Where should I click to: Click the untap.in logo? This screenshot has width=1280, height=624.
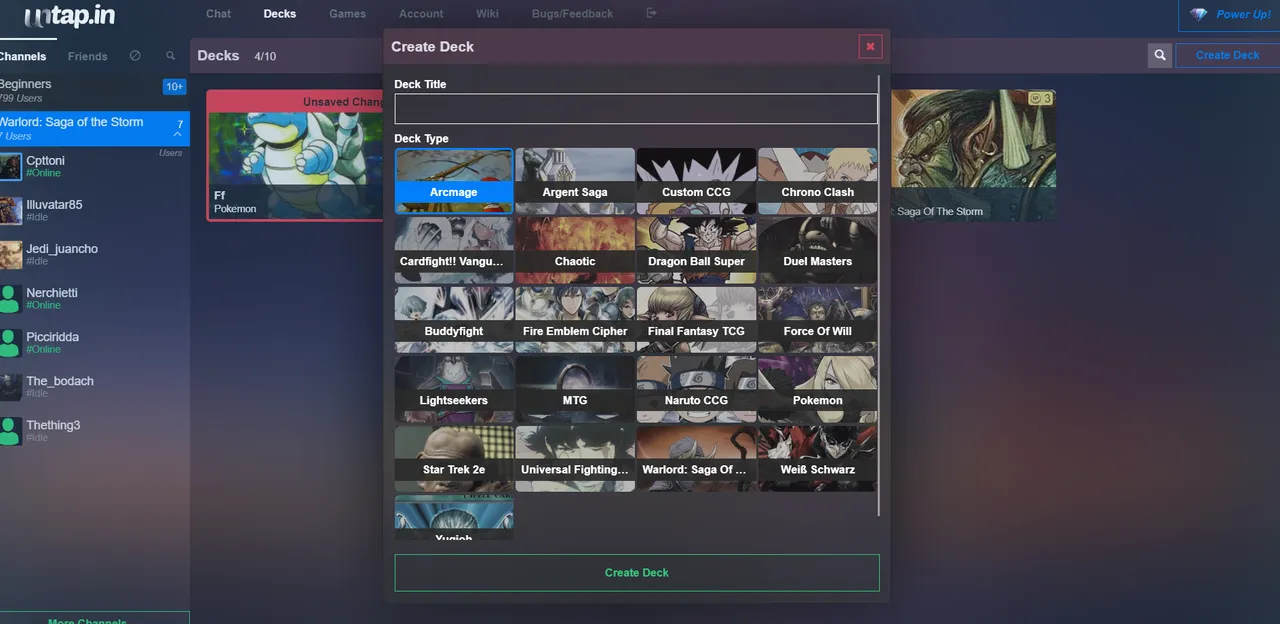[x=72, y=16]
